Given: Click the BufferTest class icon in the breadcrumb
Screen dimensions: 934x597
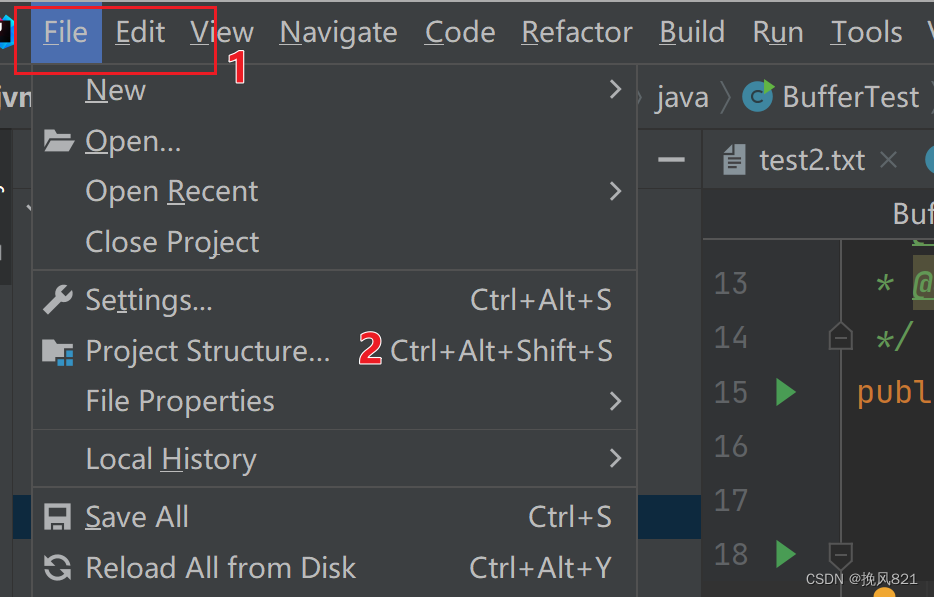Looking at the screenshot, I should pos(758,96).
